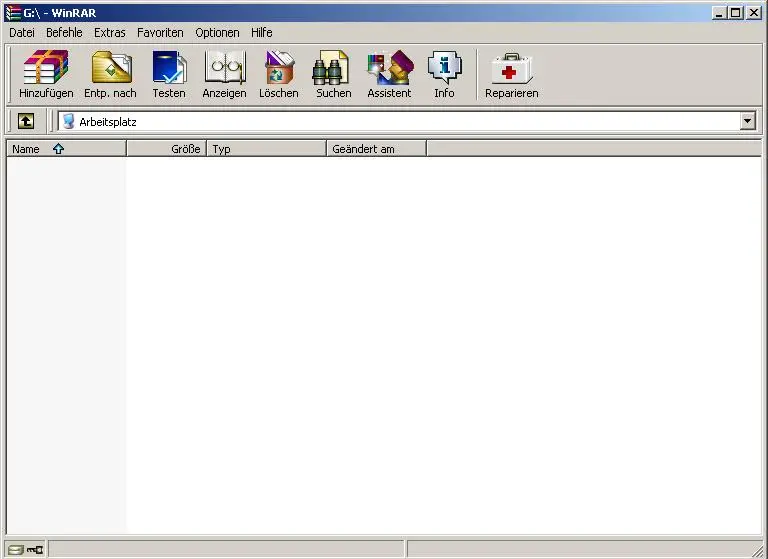Image resolution: width=768 pixels, height=559 pixels.
Task: Sort by the Typ column header
Action: click(266, 149)
